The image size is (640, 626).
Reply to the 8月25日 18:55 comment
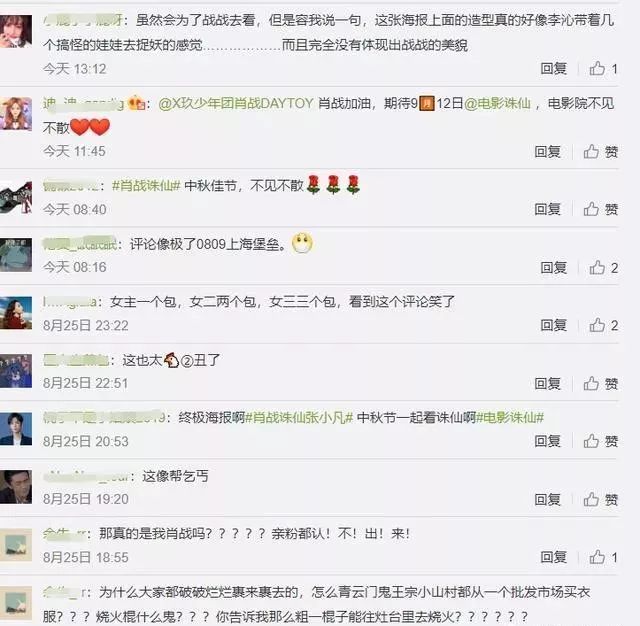[553, 557]
